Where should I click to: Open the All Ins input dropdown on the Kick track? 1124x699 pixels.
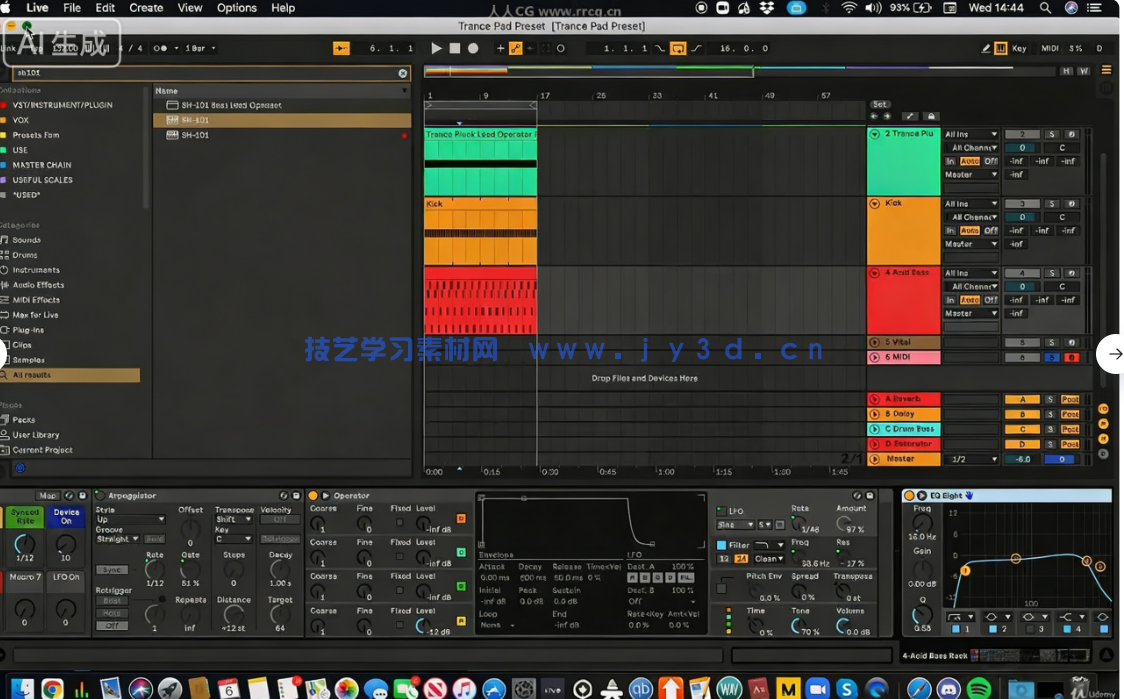pos(971,204)
